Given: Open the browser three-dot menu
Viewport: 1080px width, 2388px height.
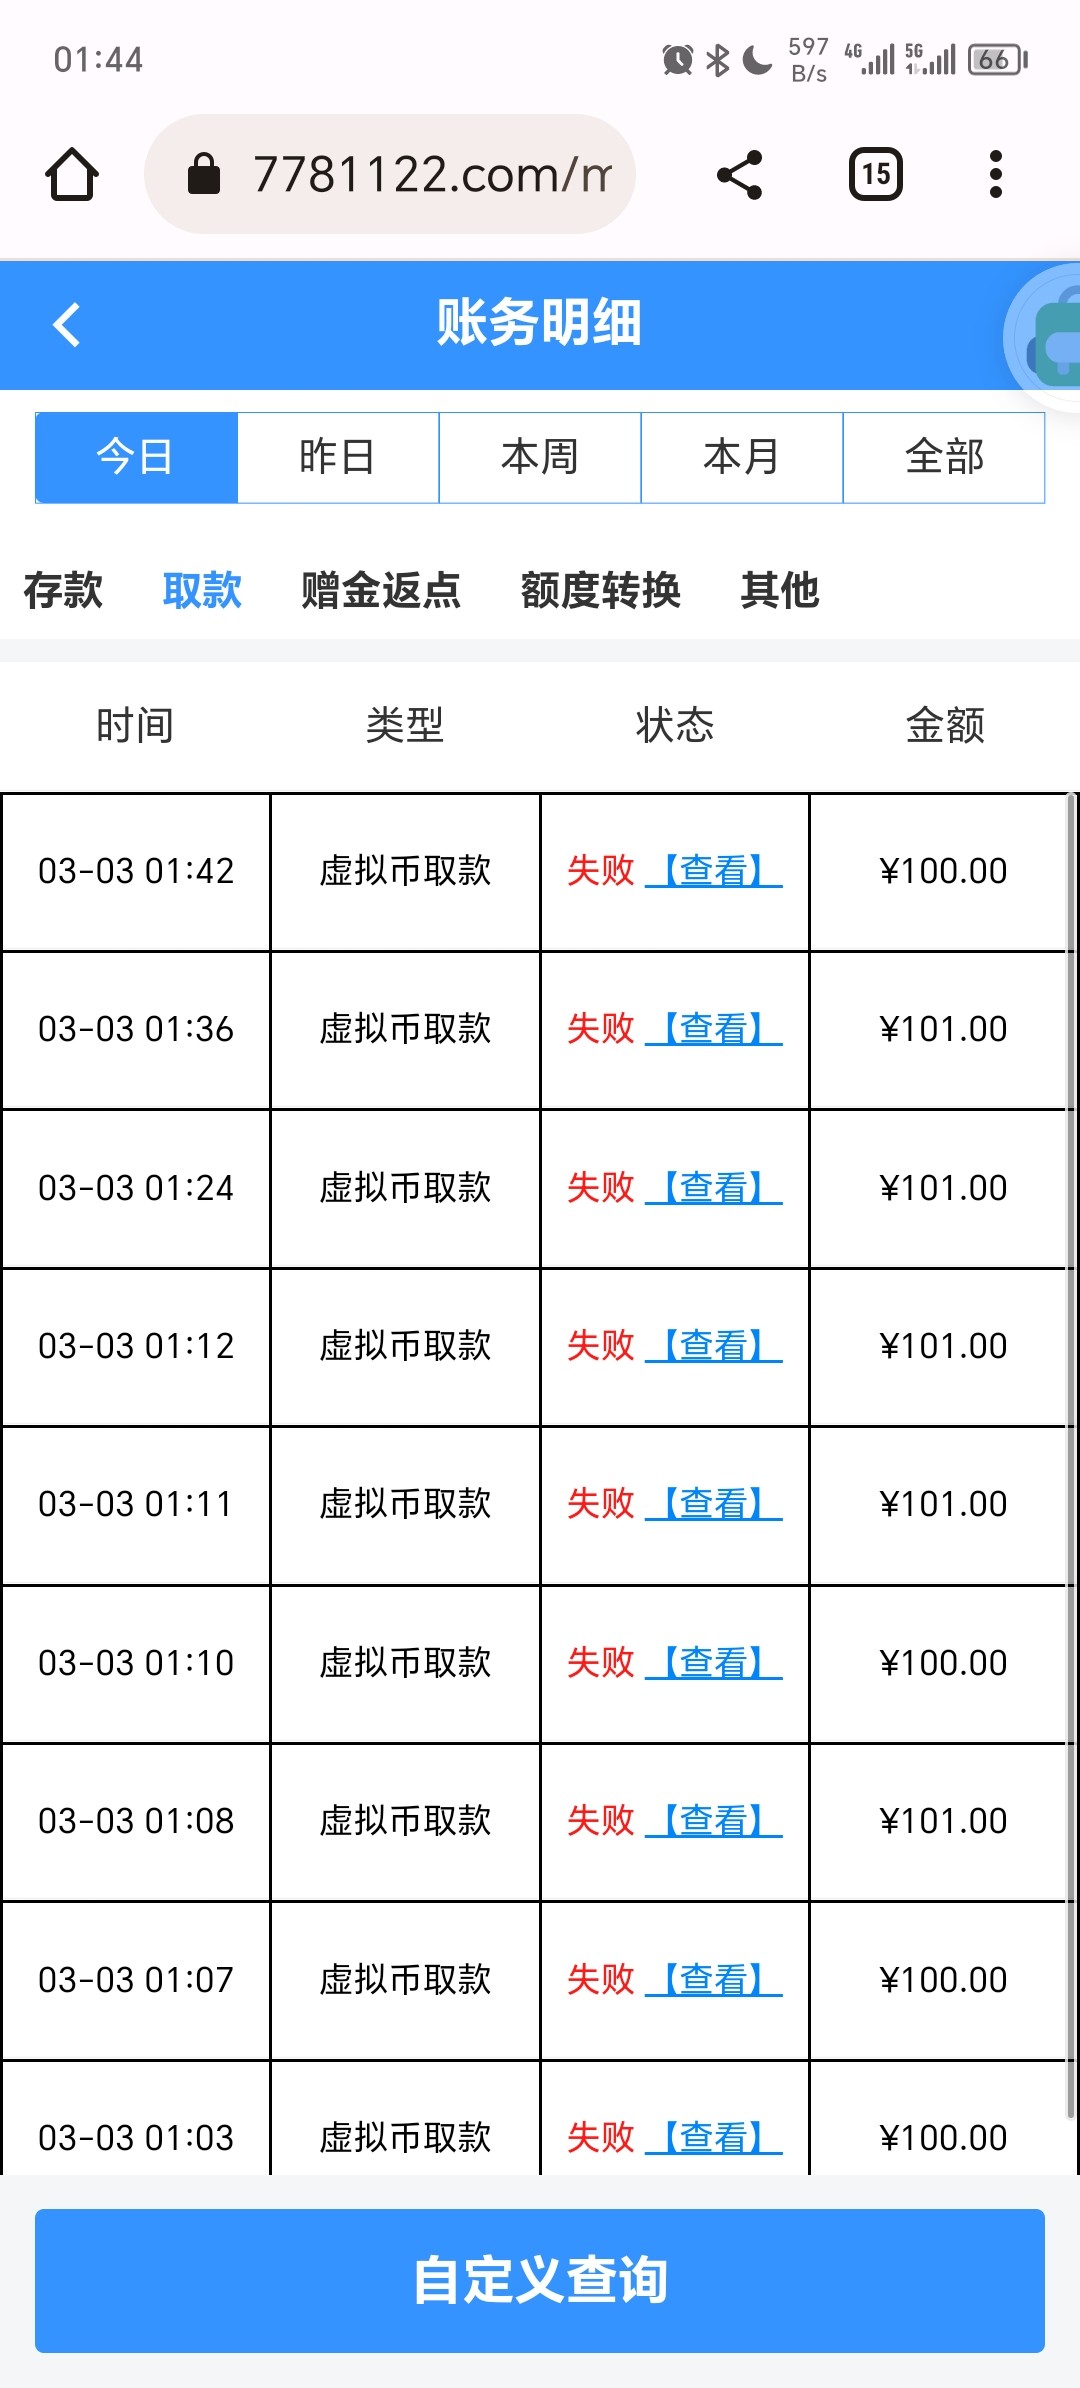Looking at the screenshot, I should pos(995,175).
